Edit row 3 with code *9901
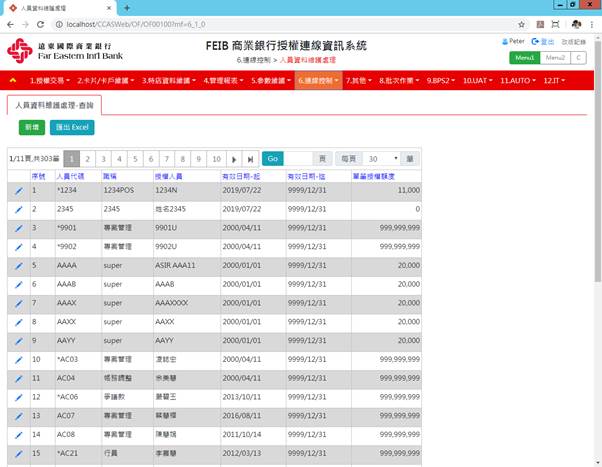The height and width of the screenshot is (467, 602). coord(18,229)
